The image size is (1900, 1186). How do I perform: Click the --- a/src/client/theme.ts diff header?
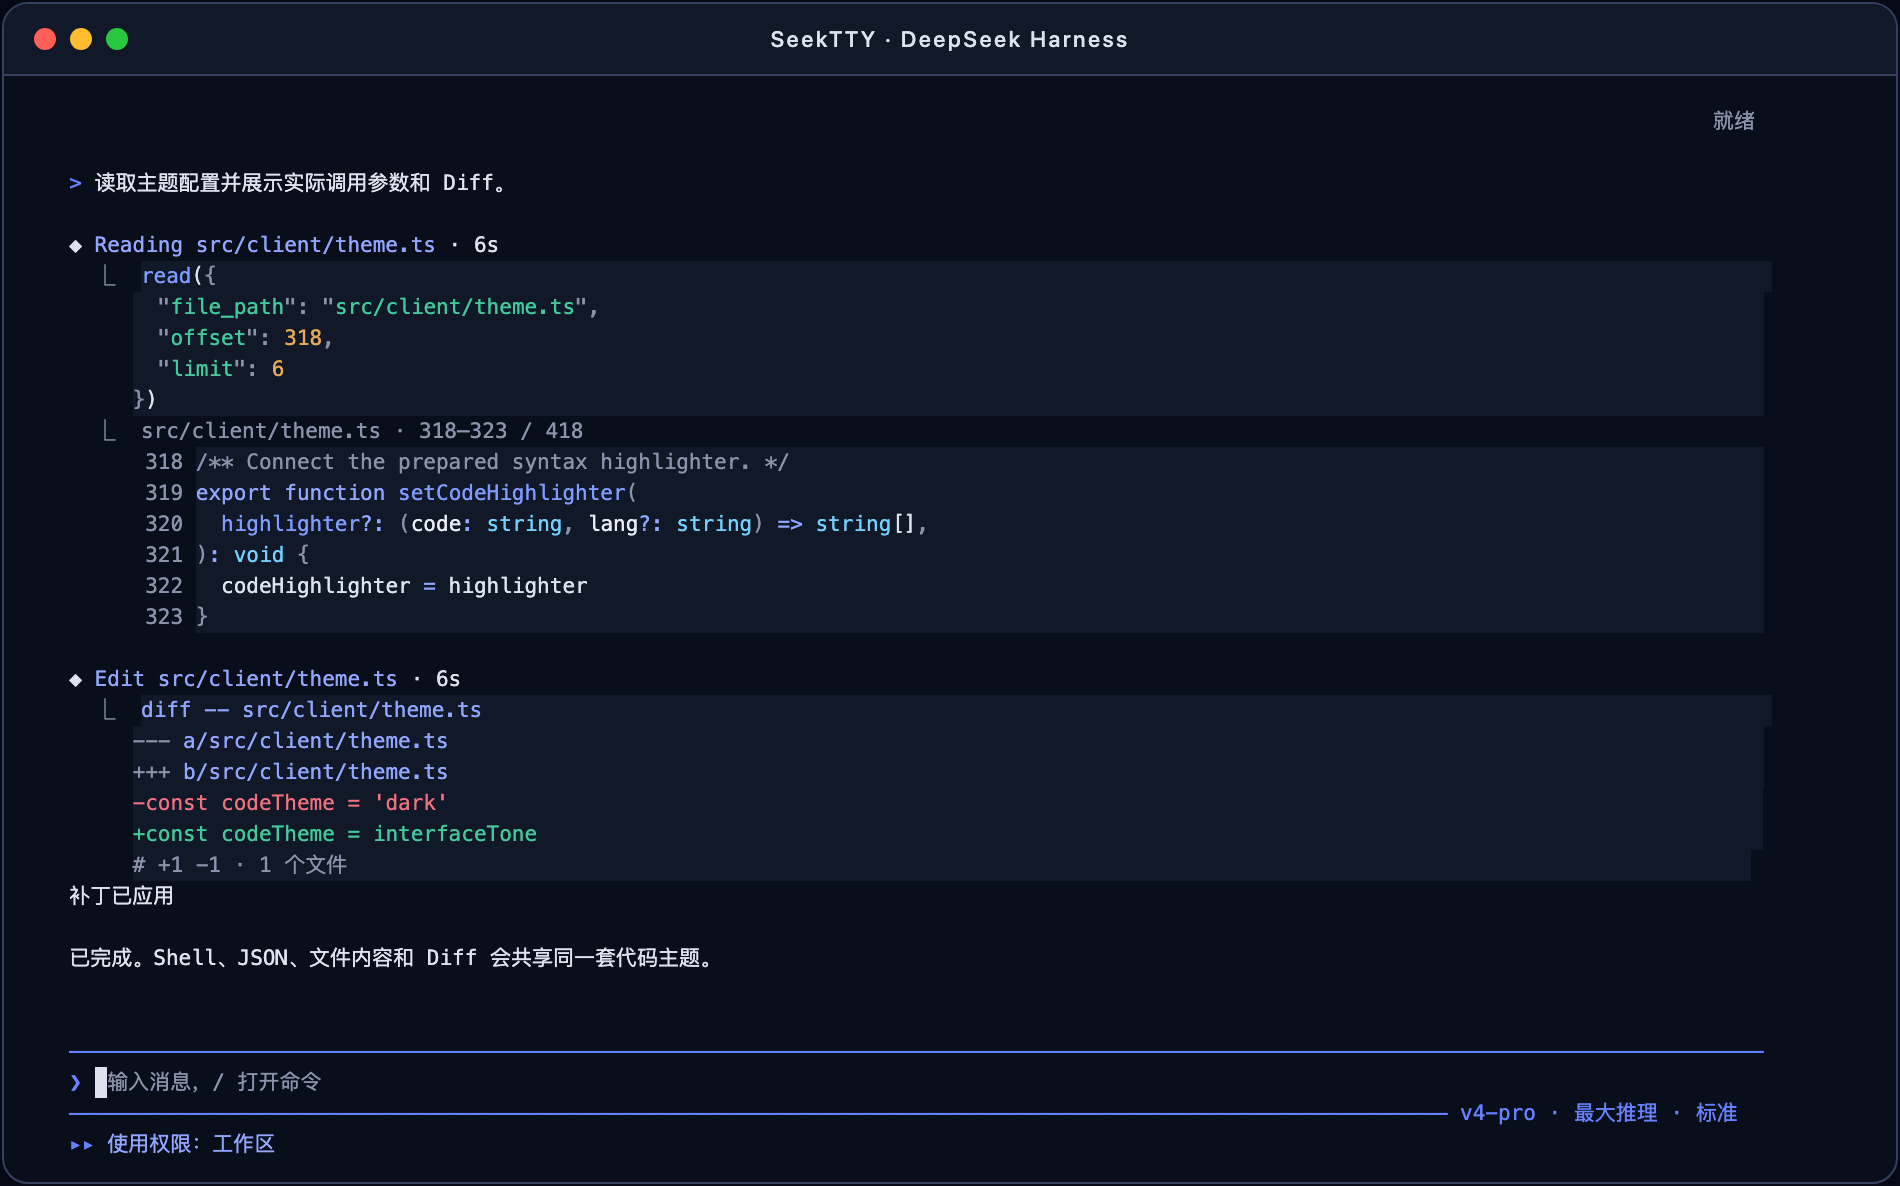coord(290,741)
